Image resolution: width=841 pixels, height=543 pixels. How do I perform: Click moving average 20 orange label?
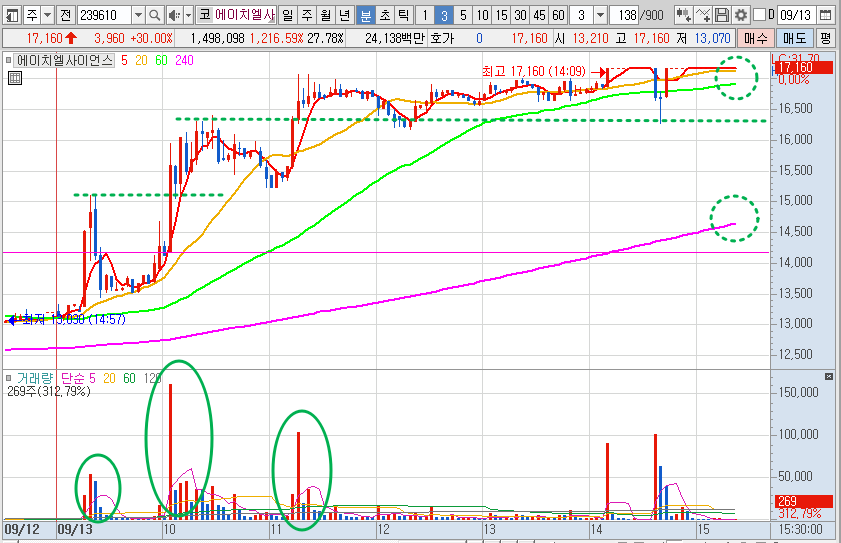(141, 61)
